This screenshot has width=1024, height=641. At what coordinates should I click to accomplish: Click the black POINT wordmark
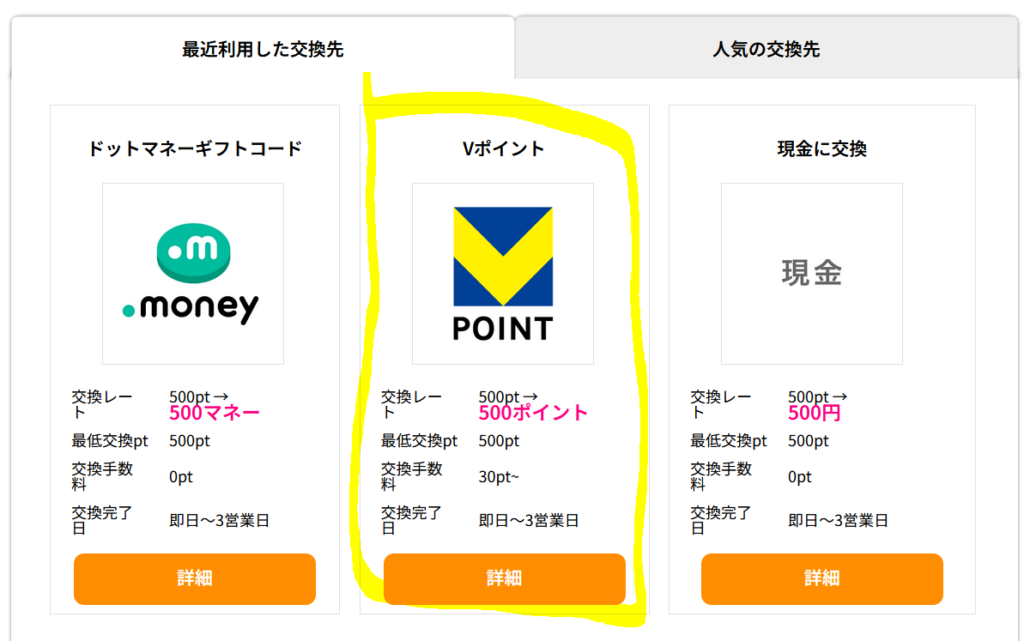503,329
